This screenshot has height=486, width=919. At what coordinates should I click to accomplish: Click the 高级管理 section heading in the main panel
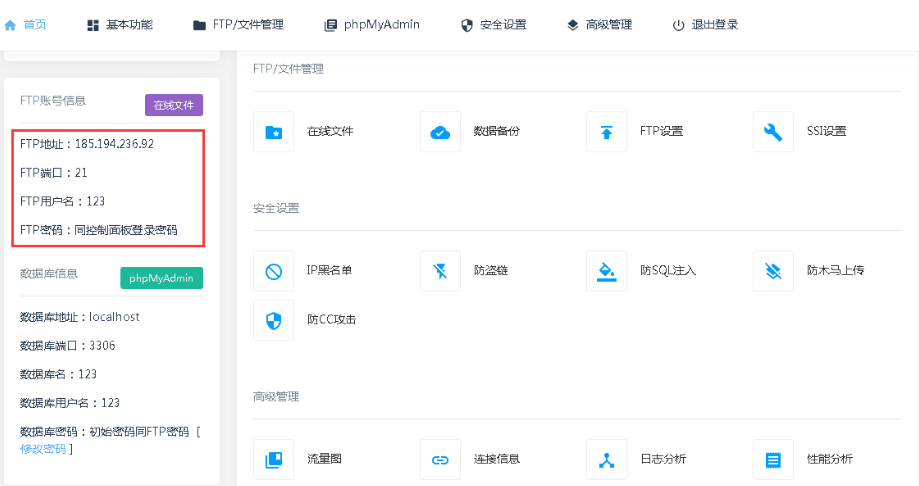tap(276, 397)
